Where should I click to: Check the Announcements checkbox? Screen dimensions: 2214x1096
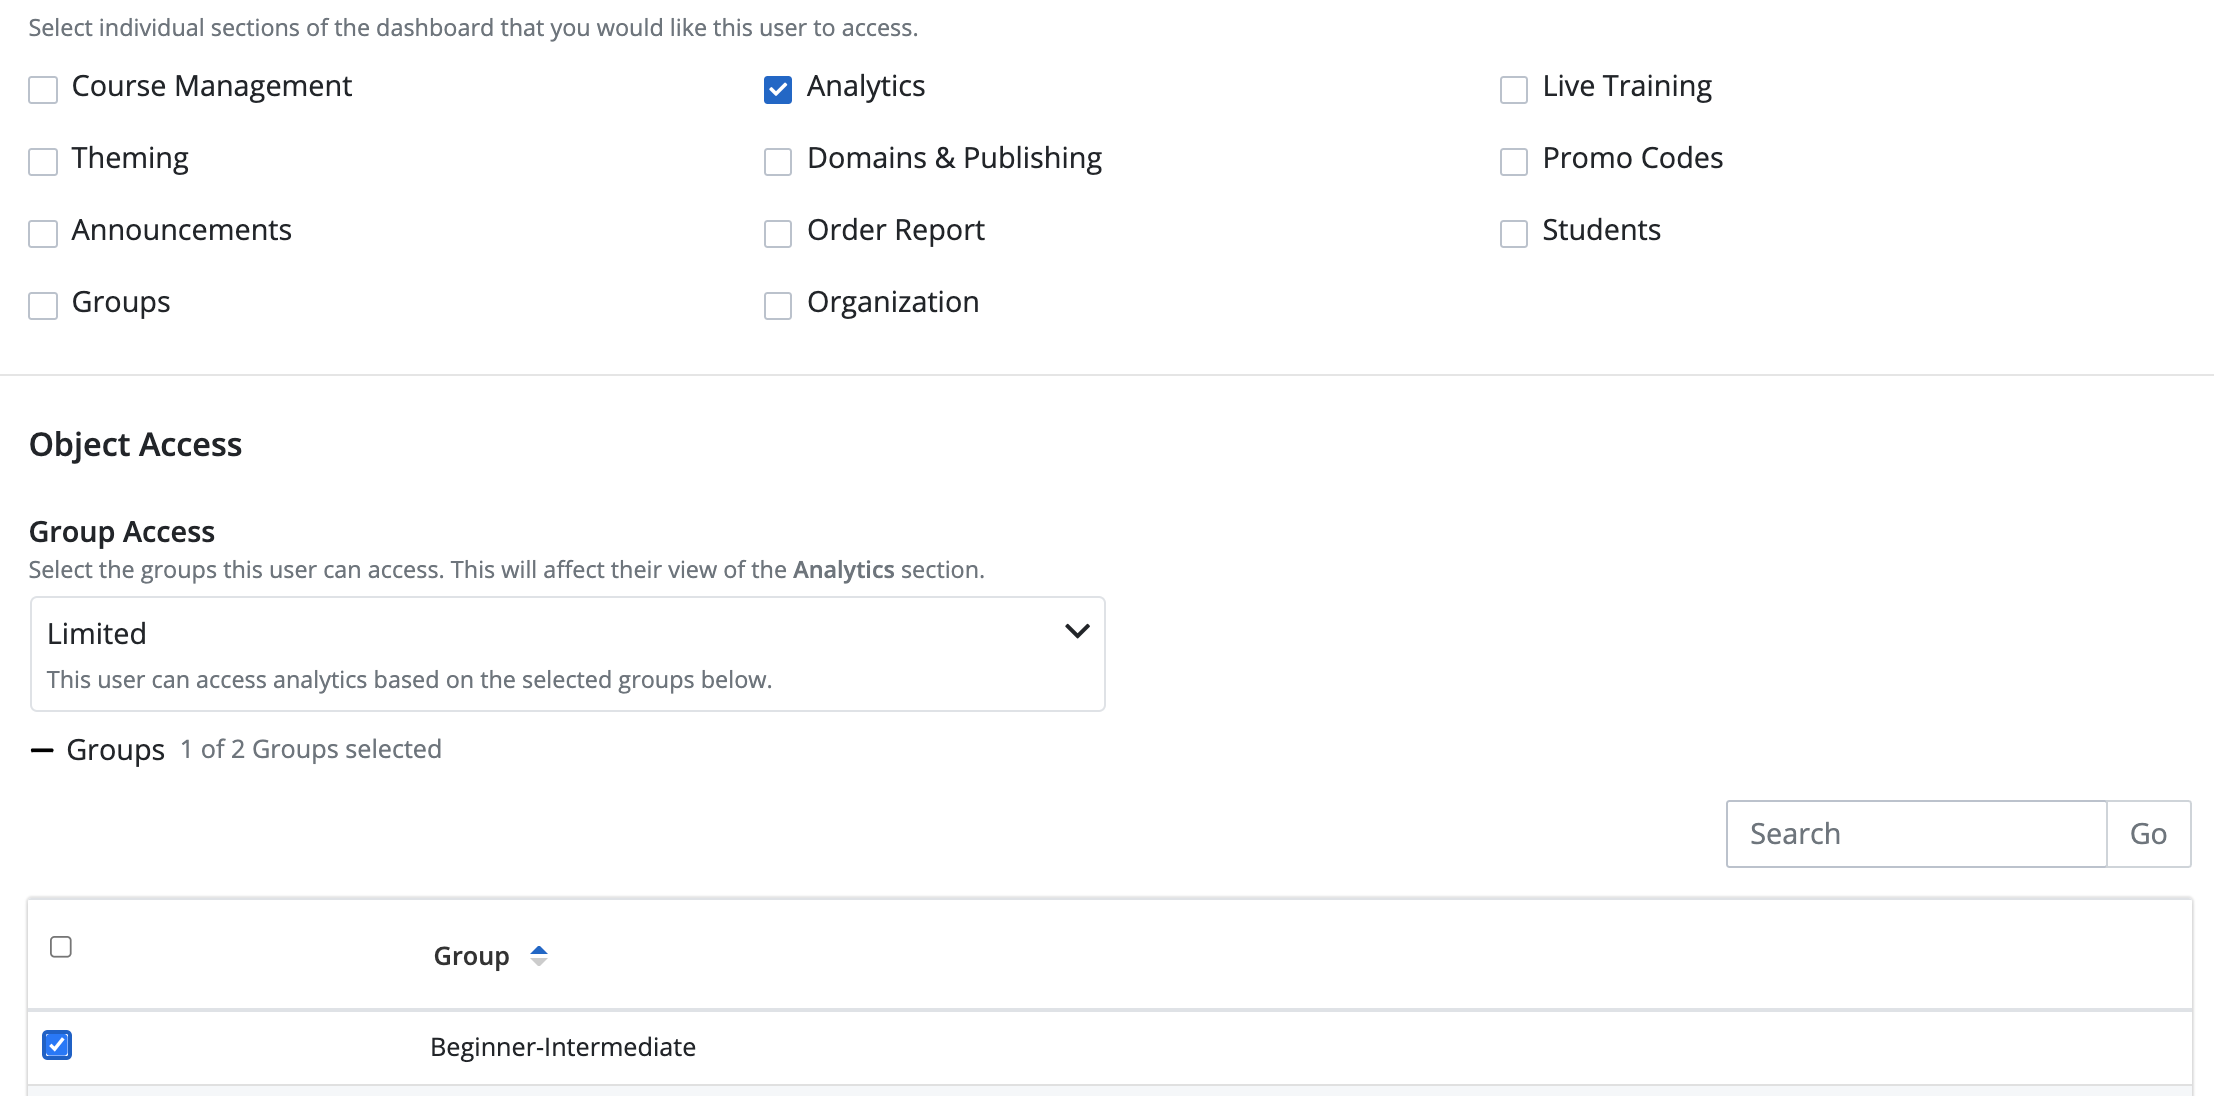[43, 234]
